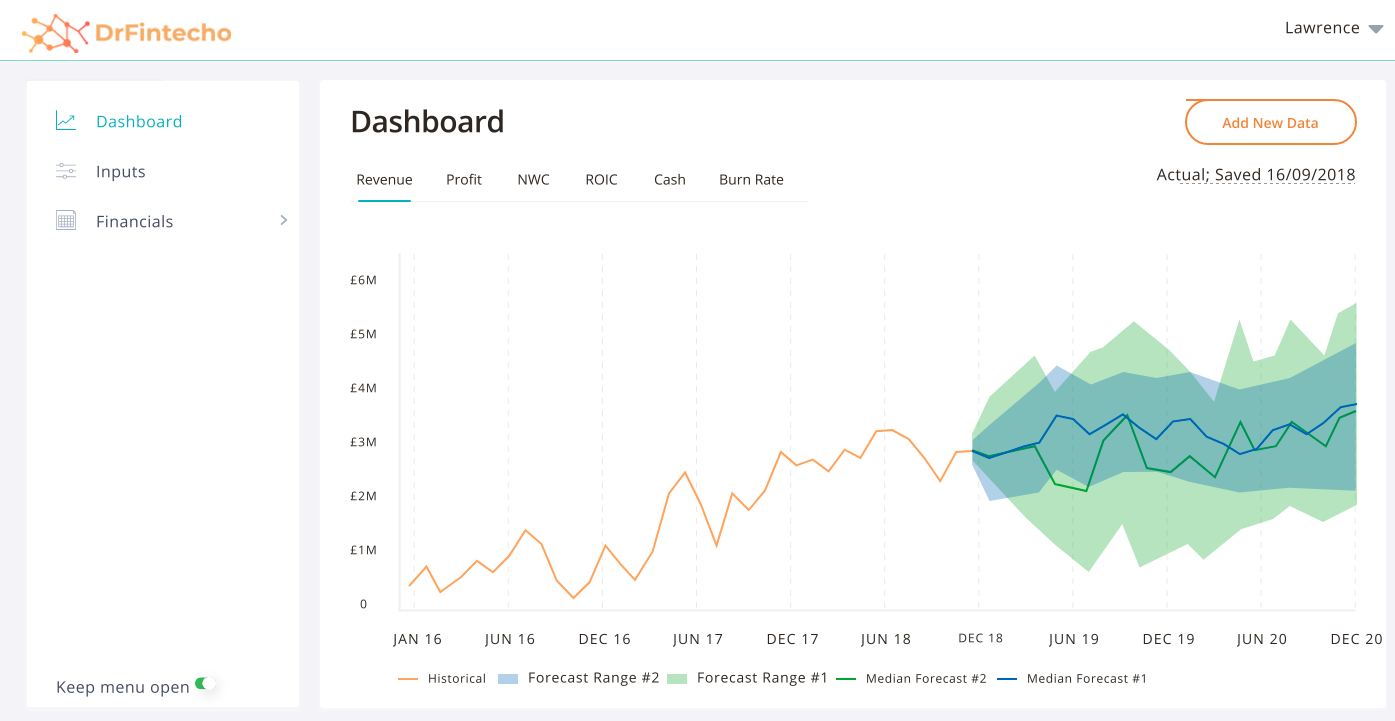View the ROIC tab
Screen dimensions: 1395x721
(601, 180)
